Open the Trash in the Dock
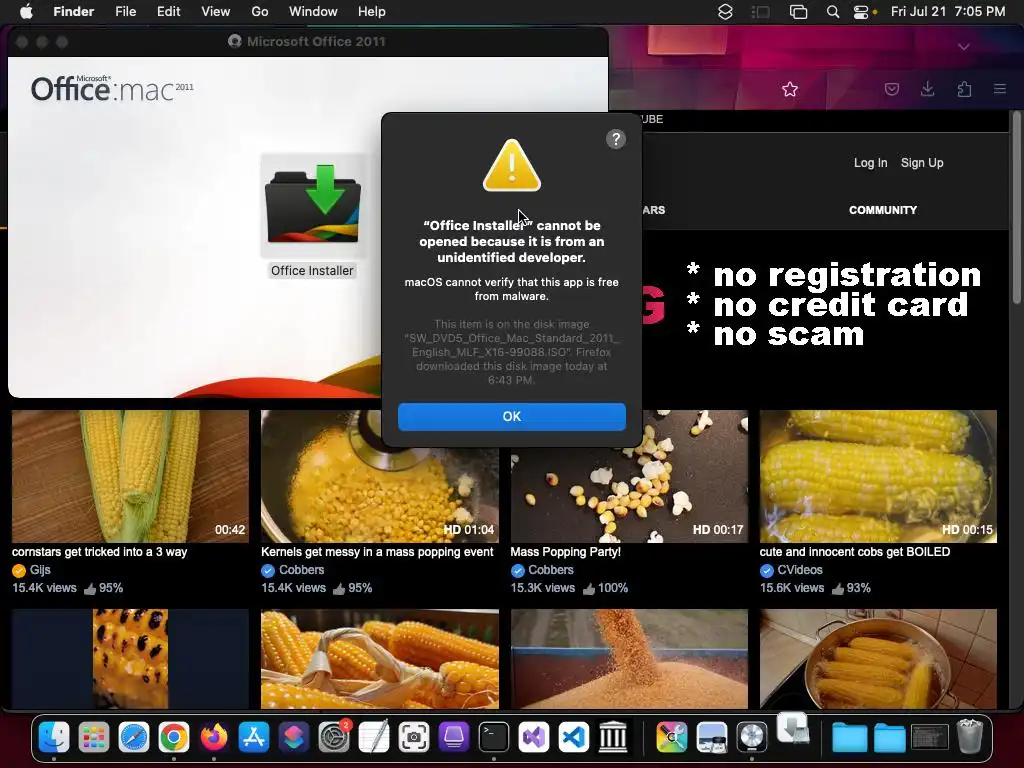The height and width of the screenshot is (768, 1024). tap(970, 736)
